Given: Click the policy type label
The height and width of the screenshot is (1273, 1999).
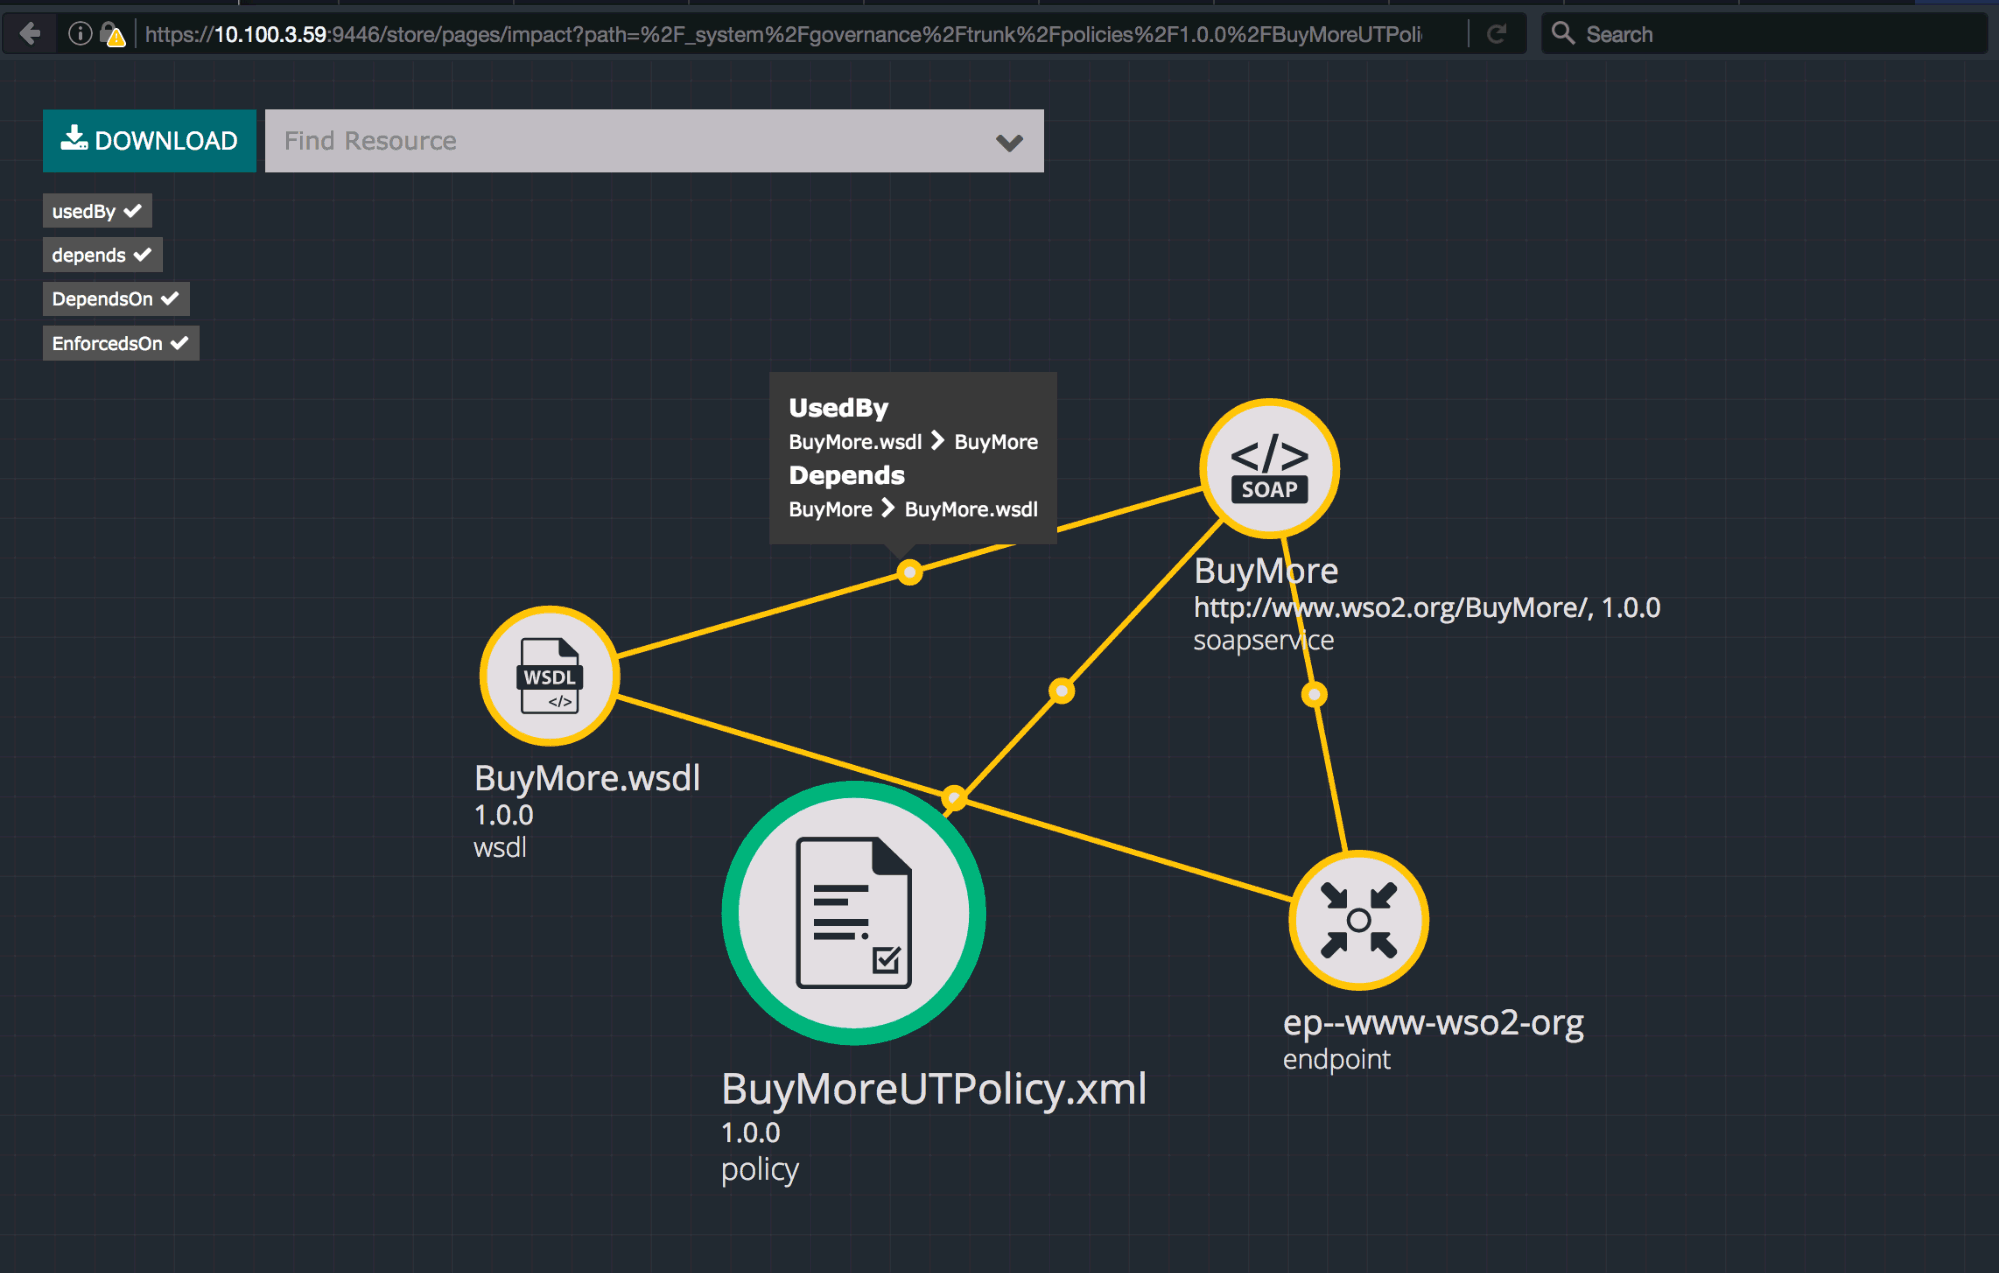Looking at the screenshot, I should click(x=760, y=1170).
